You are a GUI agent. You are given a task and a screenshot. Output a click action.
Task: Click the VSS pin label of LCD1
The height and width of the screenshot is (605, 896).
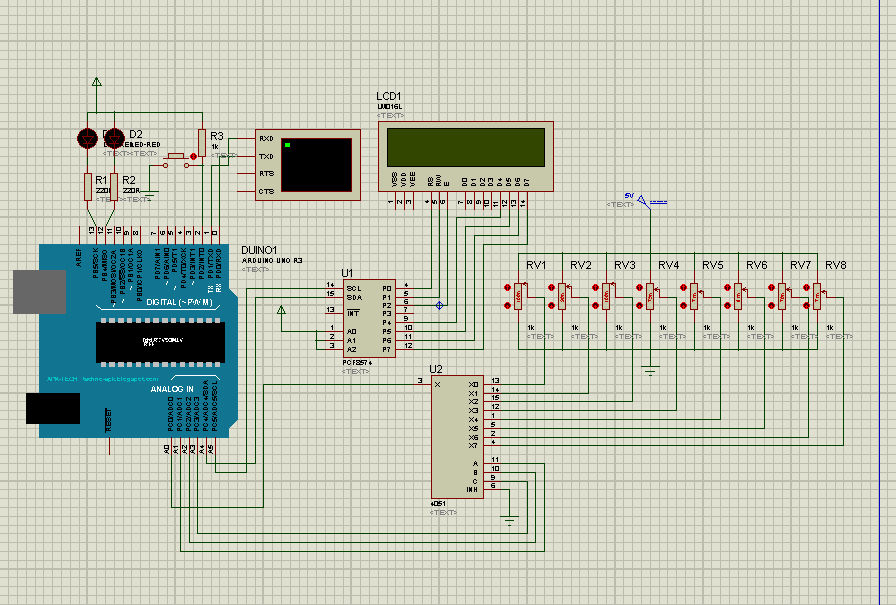pyautogui.click(x=394, y=178)
